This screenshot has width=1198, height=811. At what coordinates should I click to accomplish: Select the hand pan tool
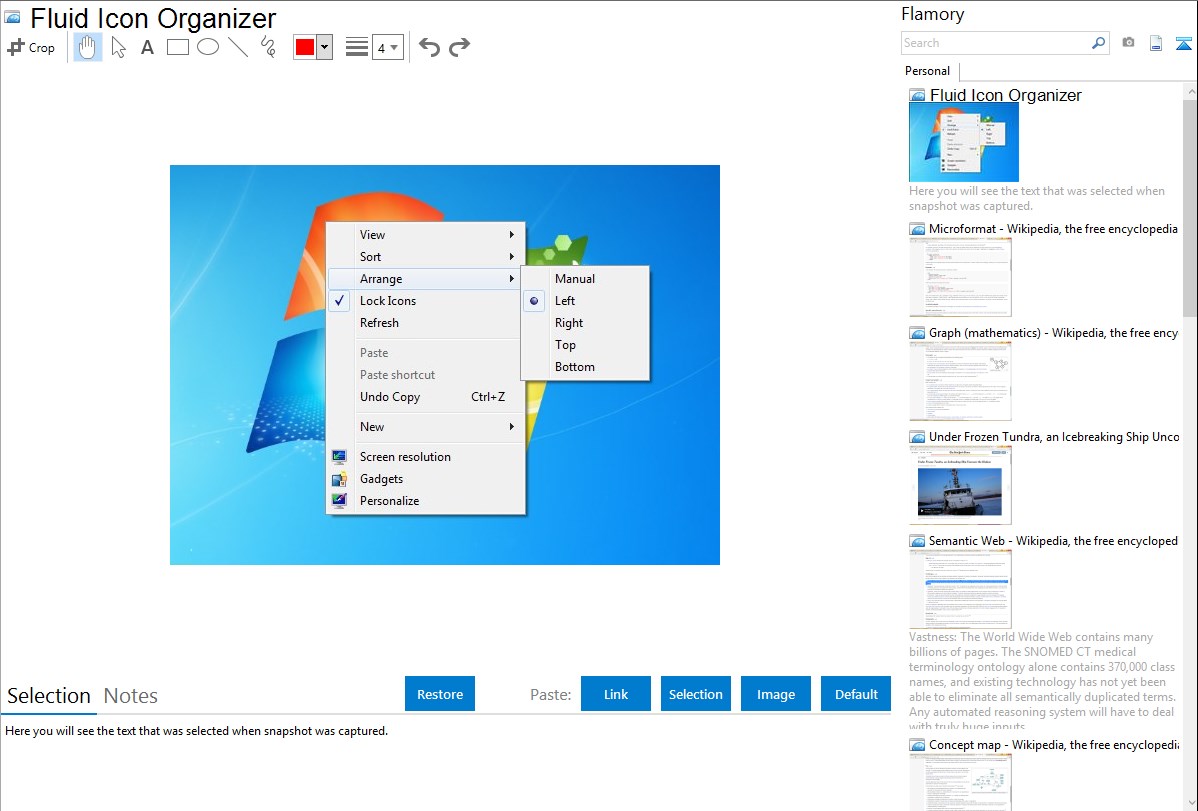[x=87, y=46]
